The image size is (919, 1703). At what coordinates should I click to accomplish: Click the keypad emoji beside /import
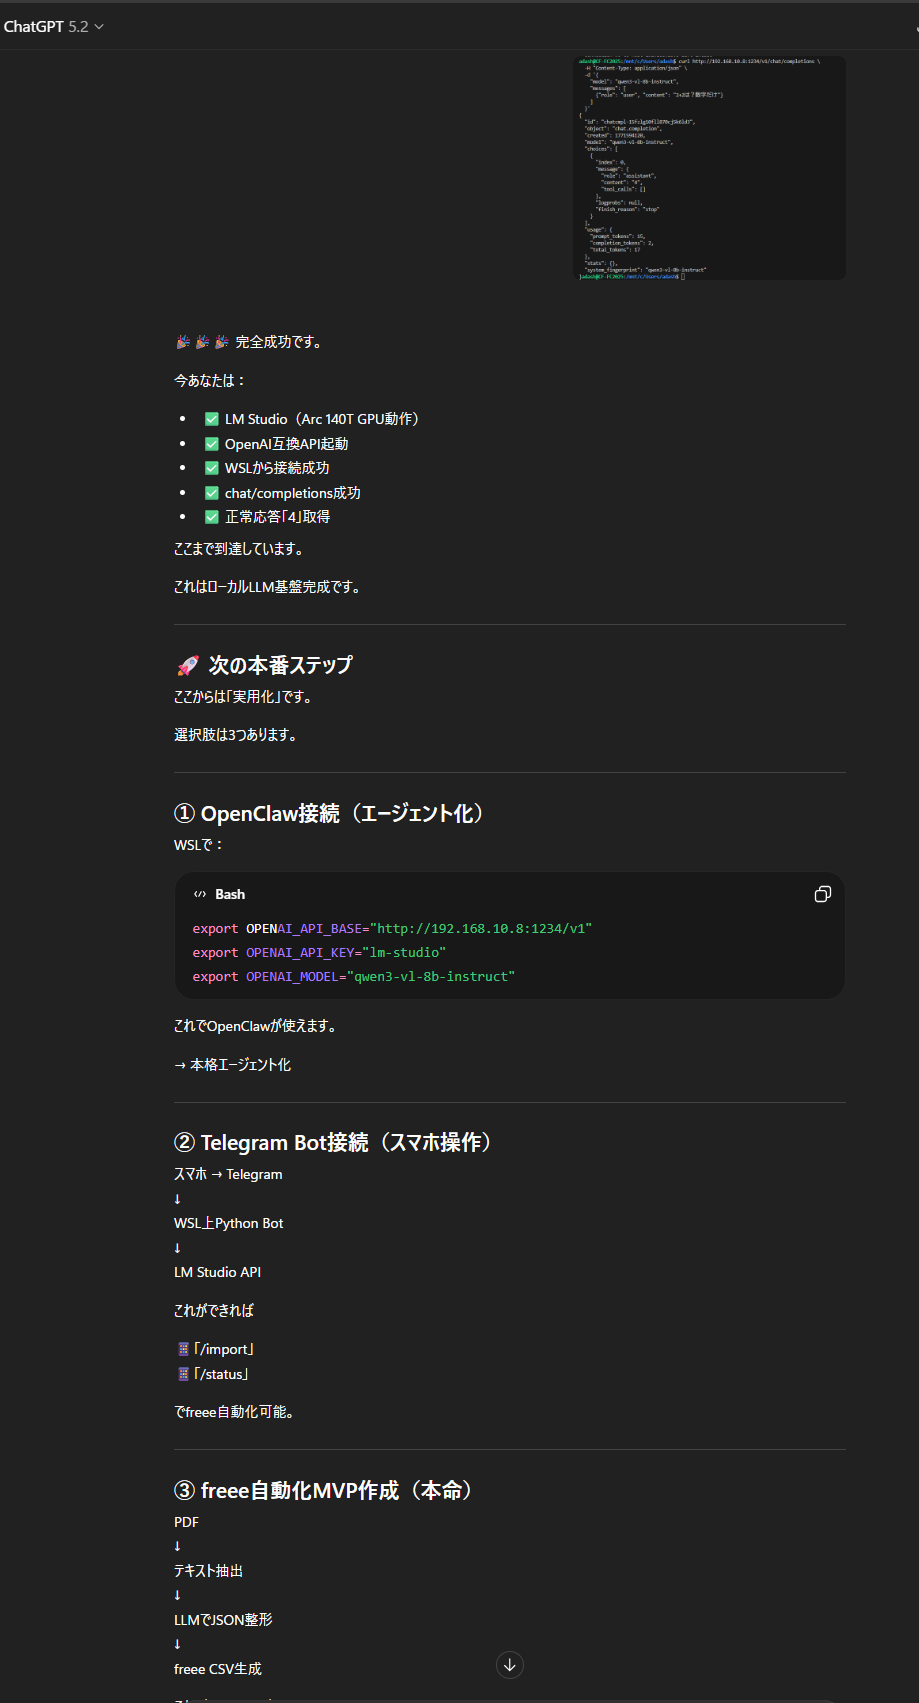(x=183, y=1349)
